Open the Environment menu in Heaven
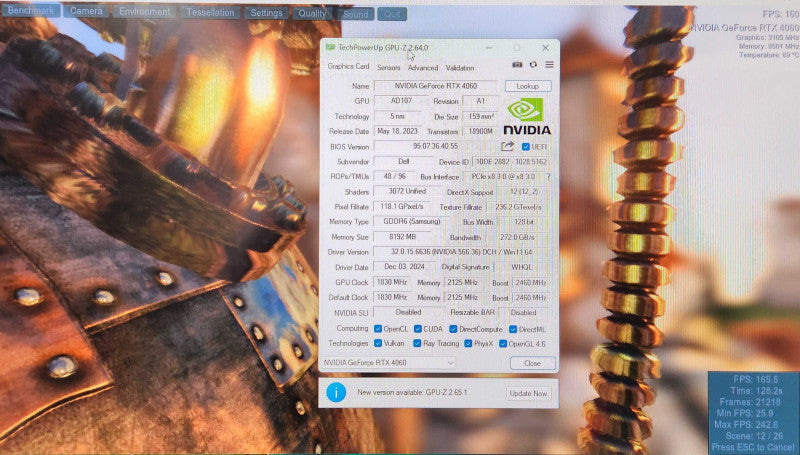800x455 pixels. tap(144, 12)
